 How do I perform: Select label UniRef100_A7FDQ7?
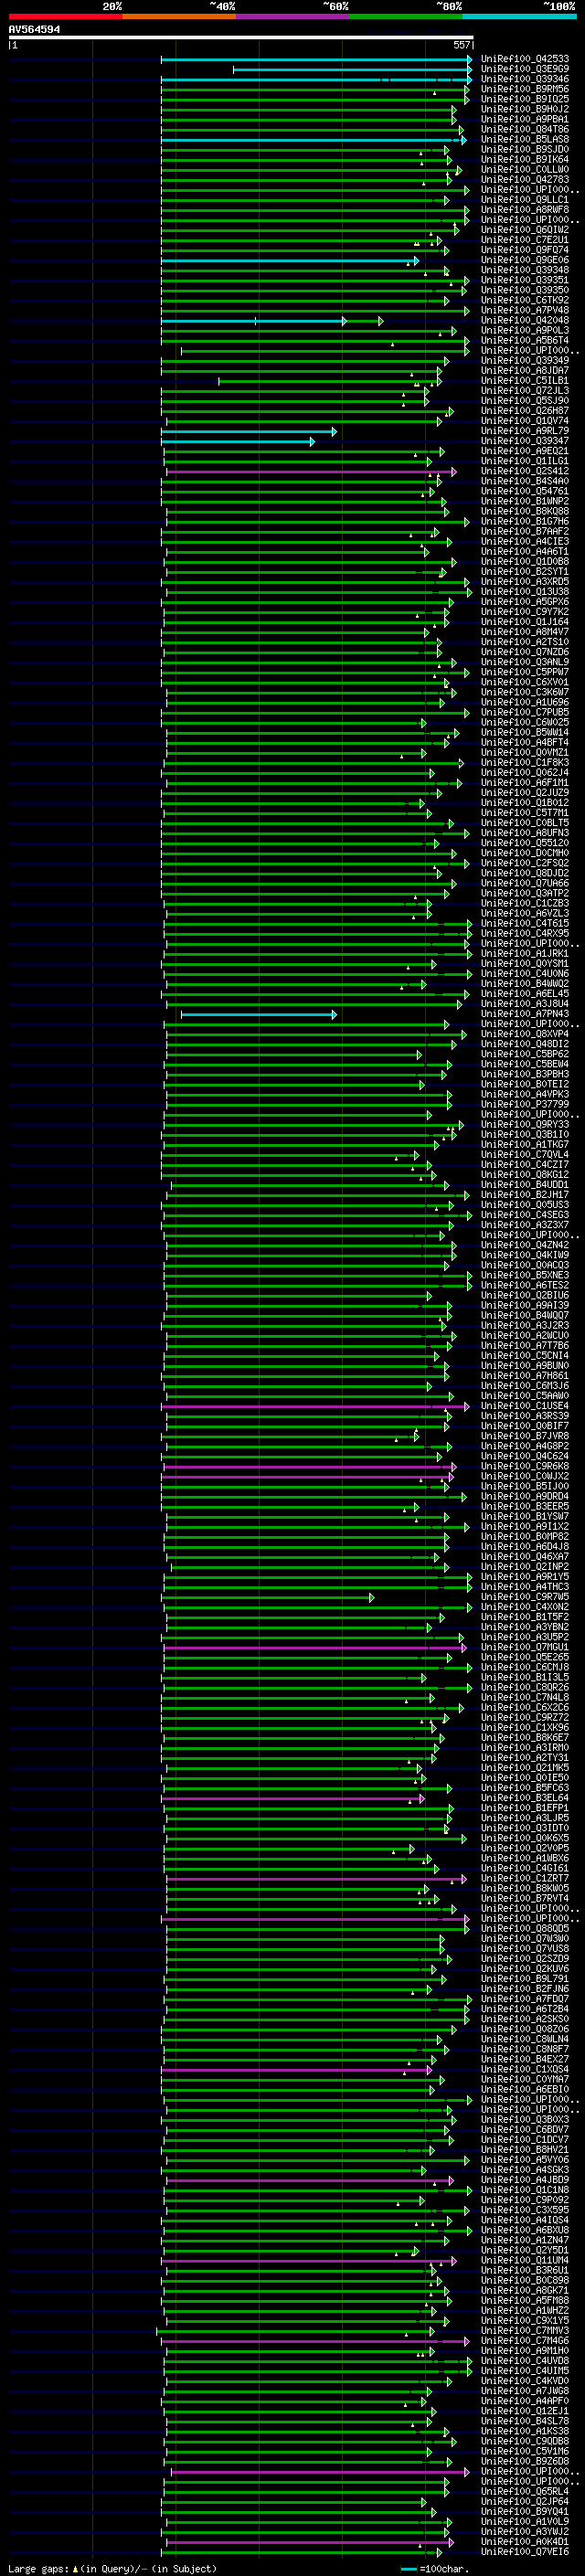click(x=525, y=1999)
